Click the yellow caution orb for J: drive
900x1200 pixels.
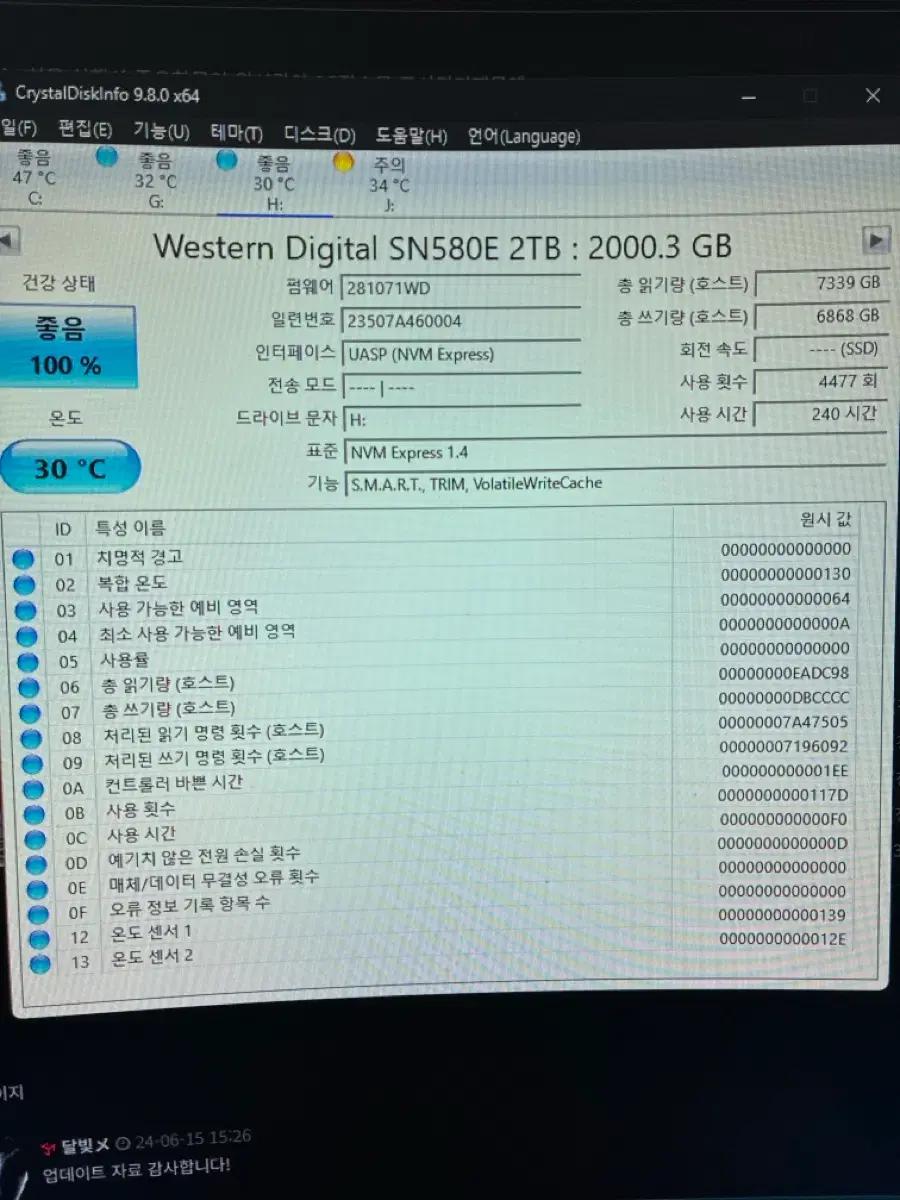[x=344, y=162]
